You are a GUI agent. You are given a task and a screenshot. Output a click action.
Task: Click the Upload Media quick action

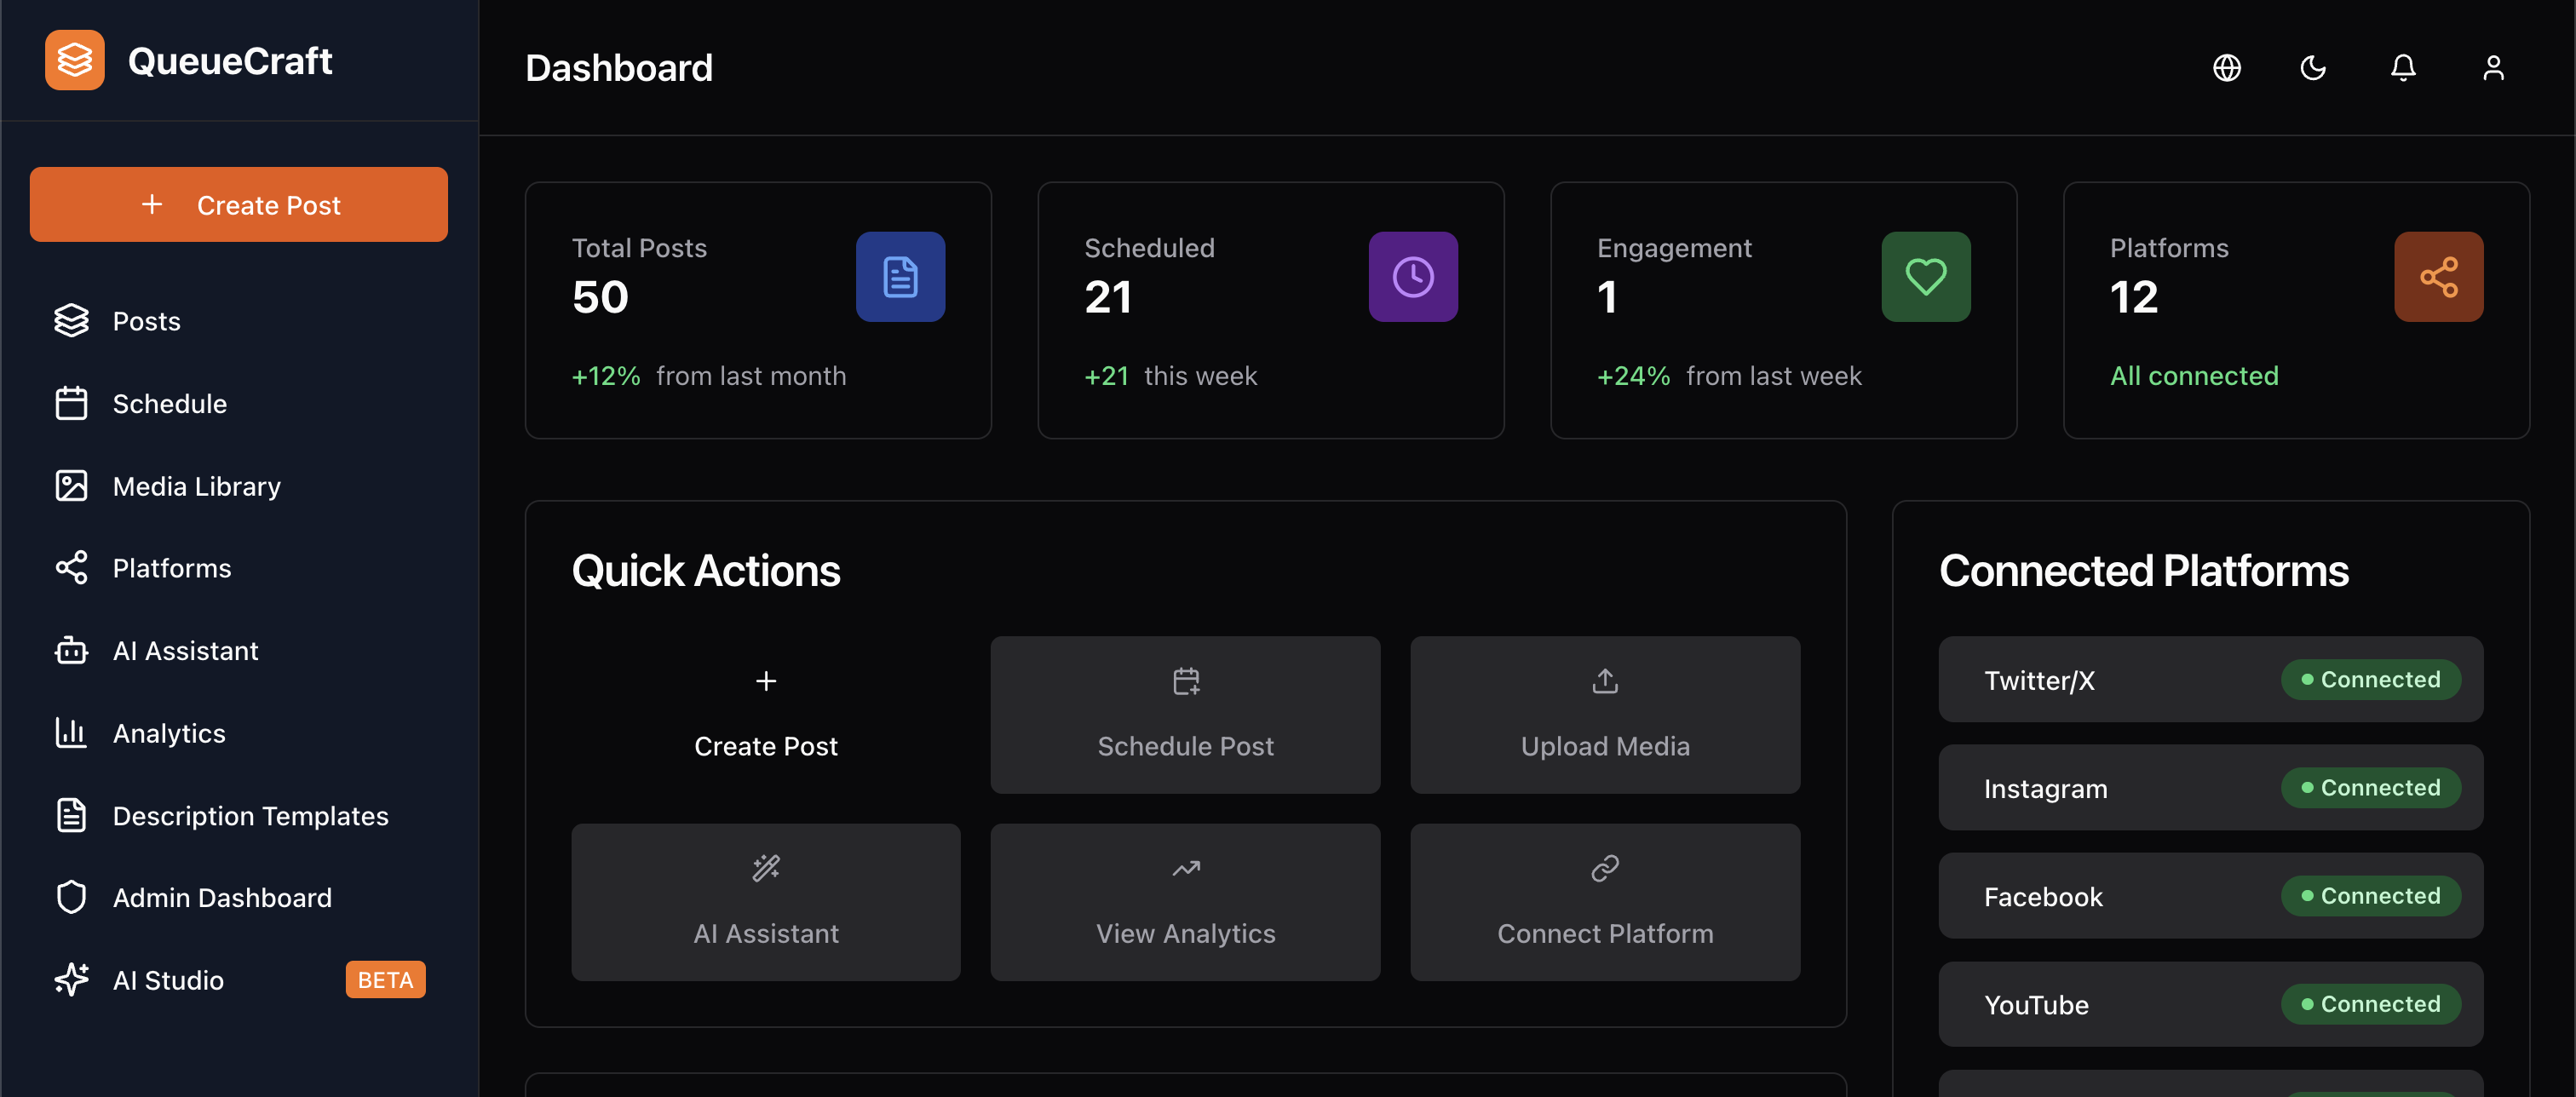1605,715
